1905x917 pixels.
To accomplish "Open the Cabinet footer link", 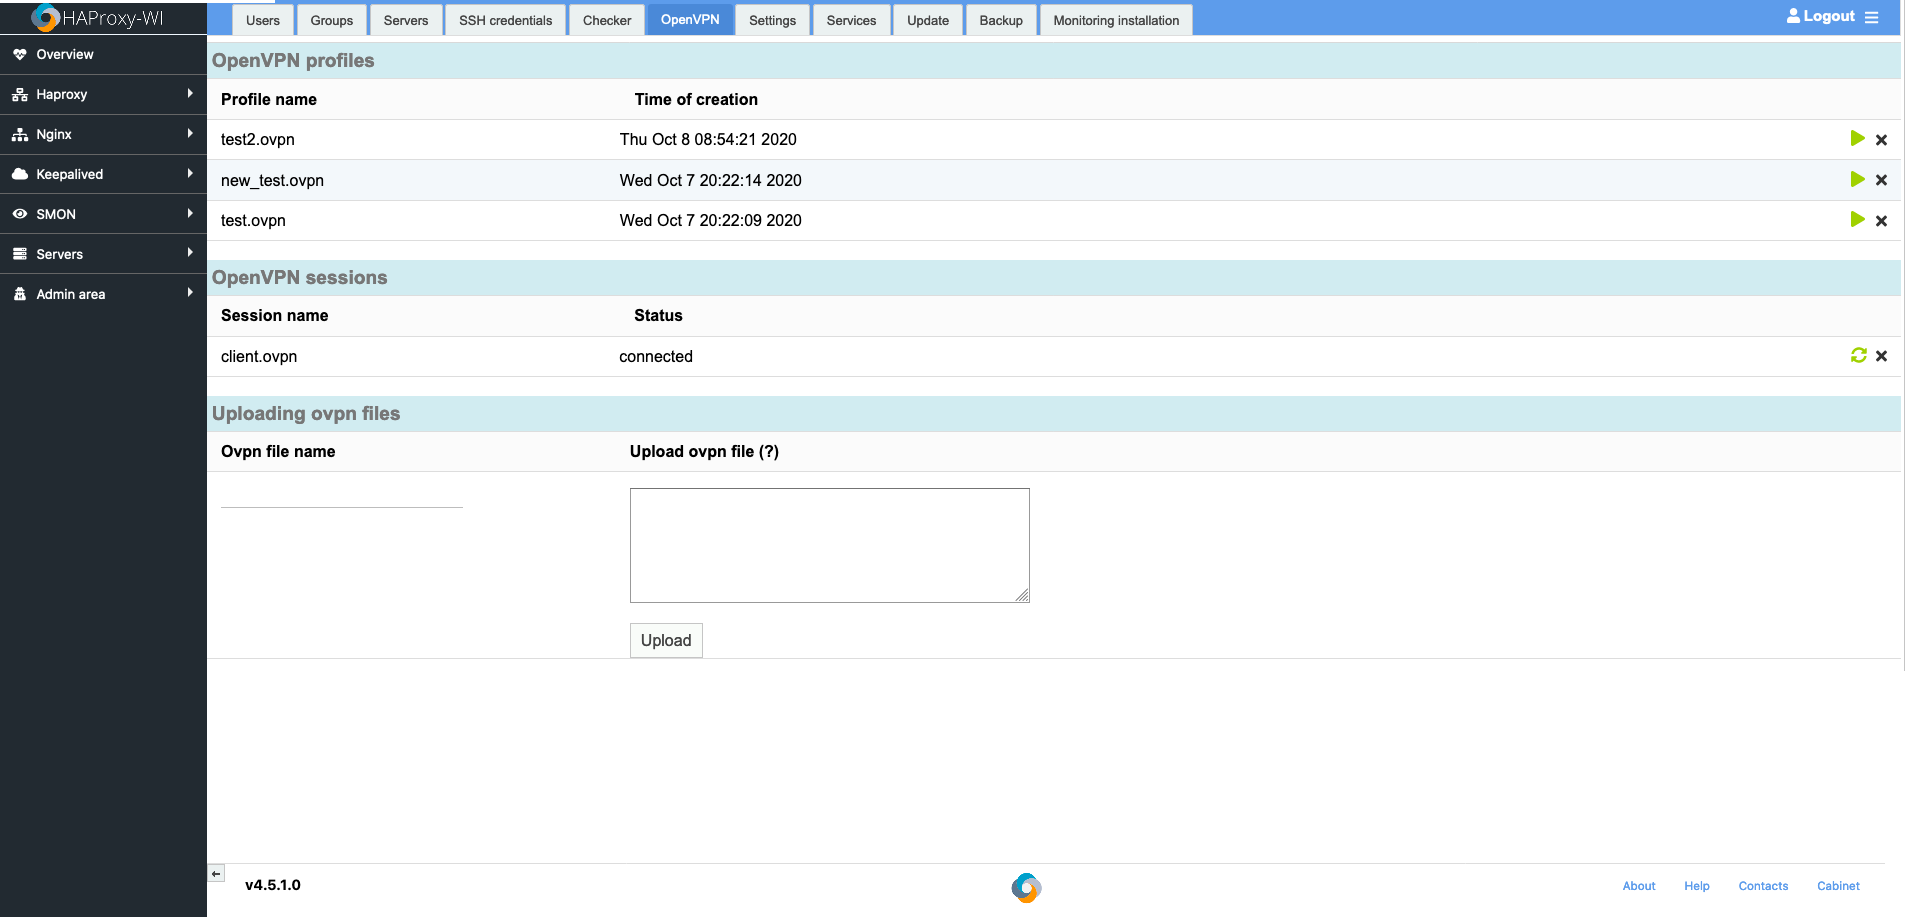I will [1838, 886].
